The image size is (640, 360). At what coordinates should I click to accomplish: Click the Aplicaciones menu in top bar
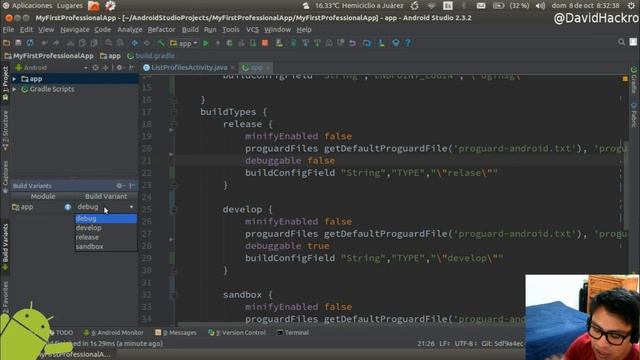32,6
